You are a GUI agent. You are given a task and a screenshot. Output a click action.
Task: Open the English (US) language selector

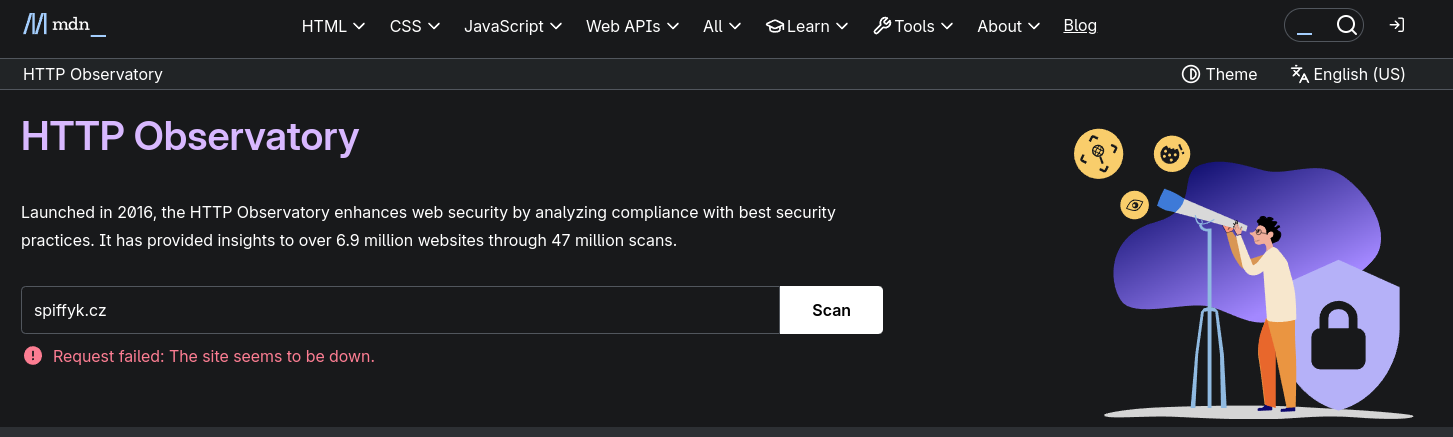[x=1347, y=74]
